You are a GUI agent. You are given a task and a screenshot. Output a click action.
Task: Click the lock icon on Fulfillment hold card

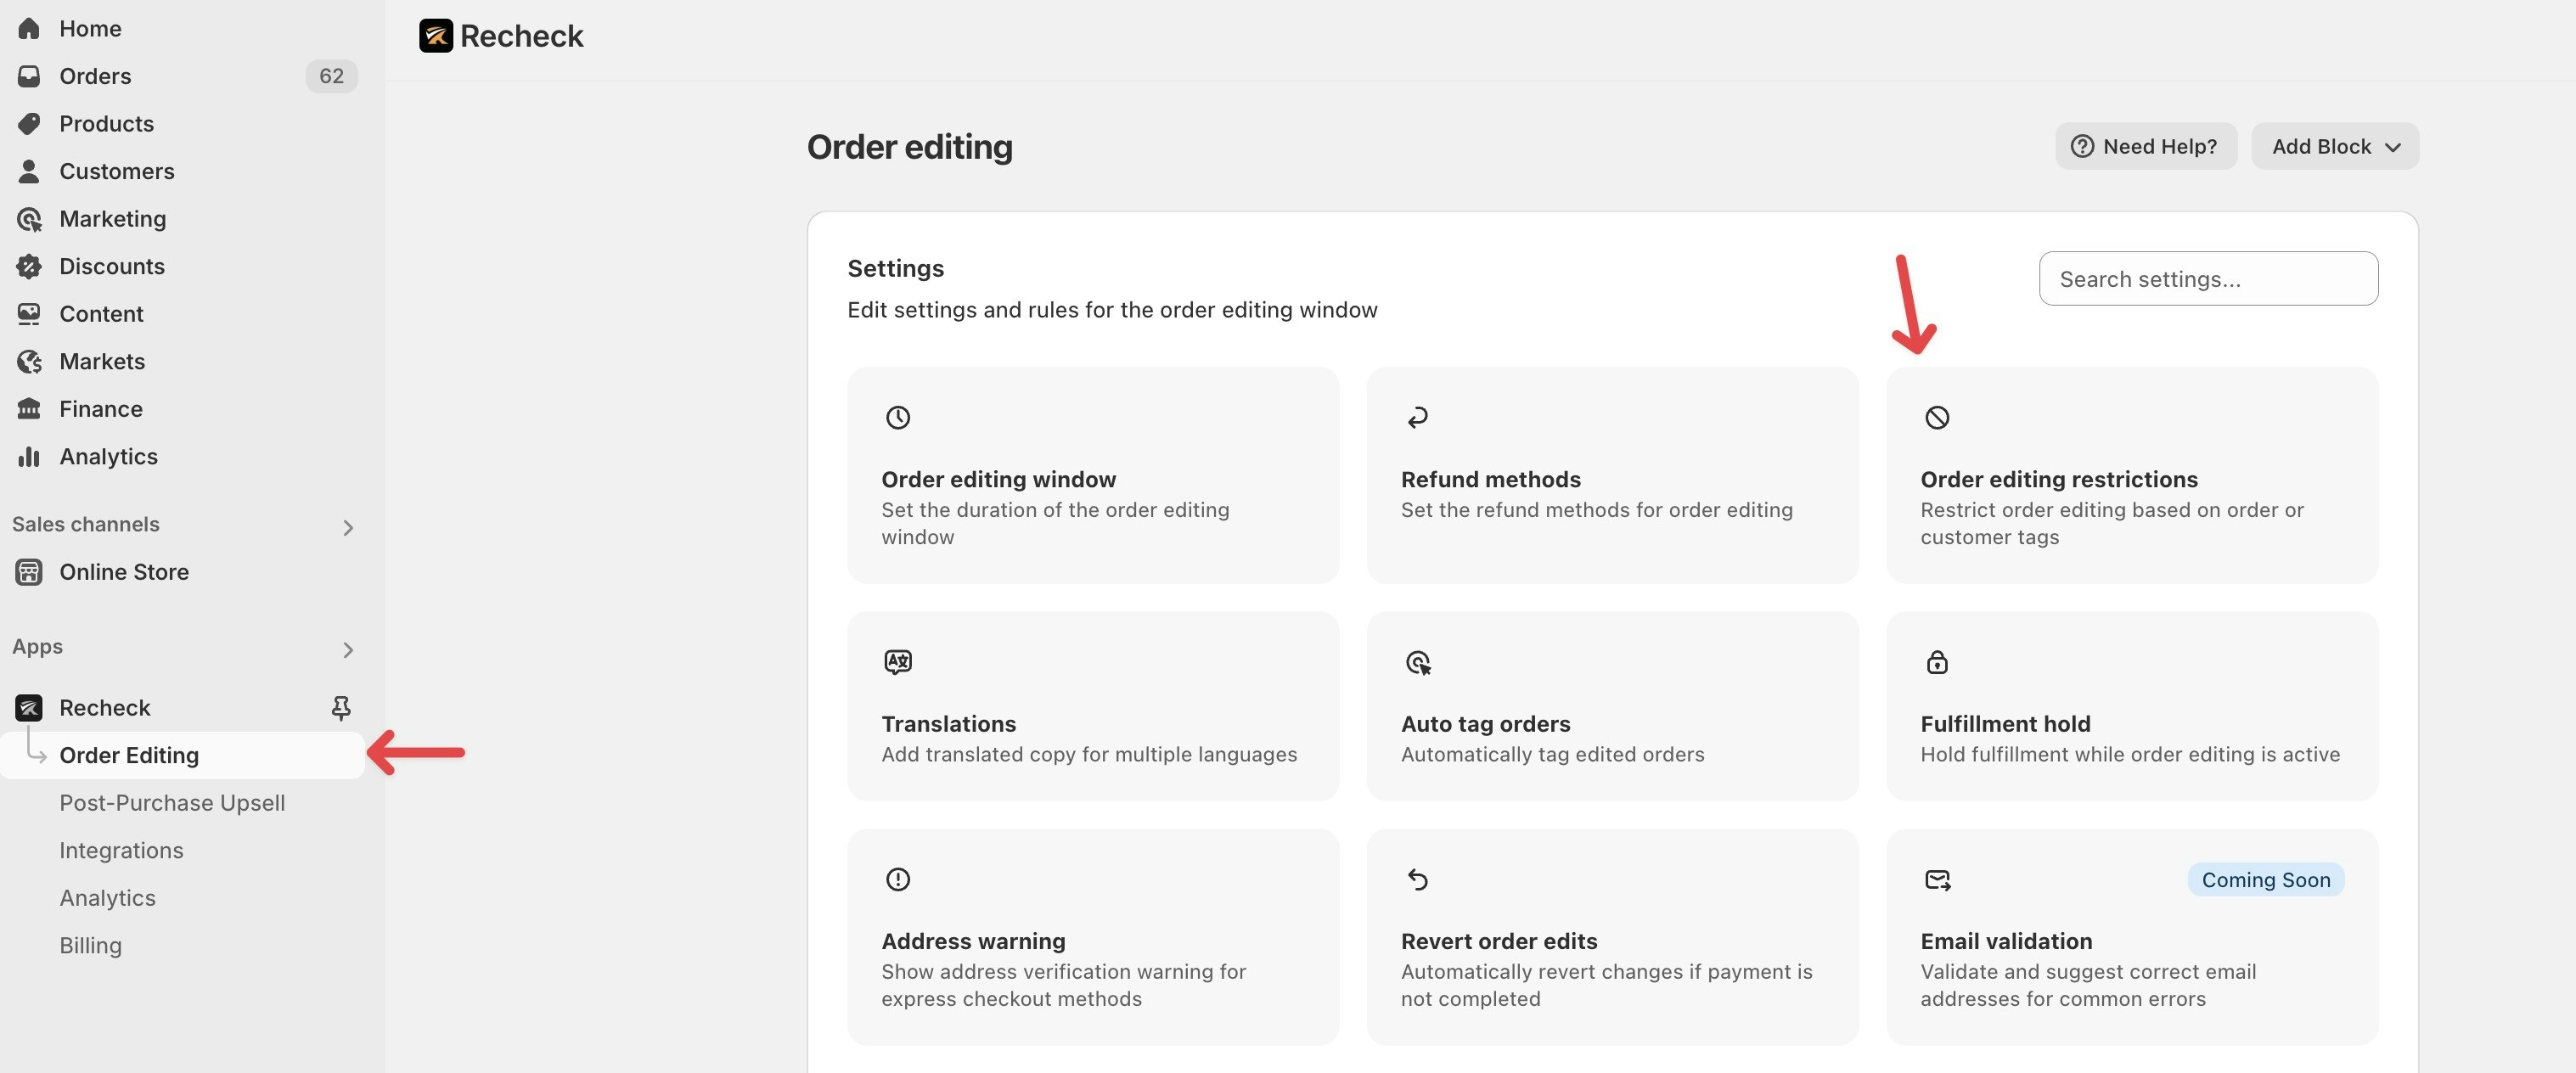pos(1937,661)
